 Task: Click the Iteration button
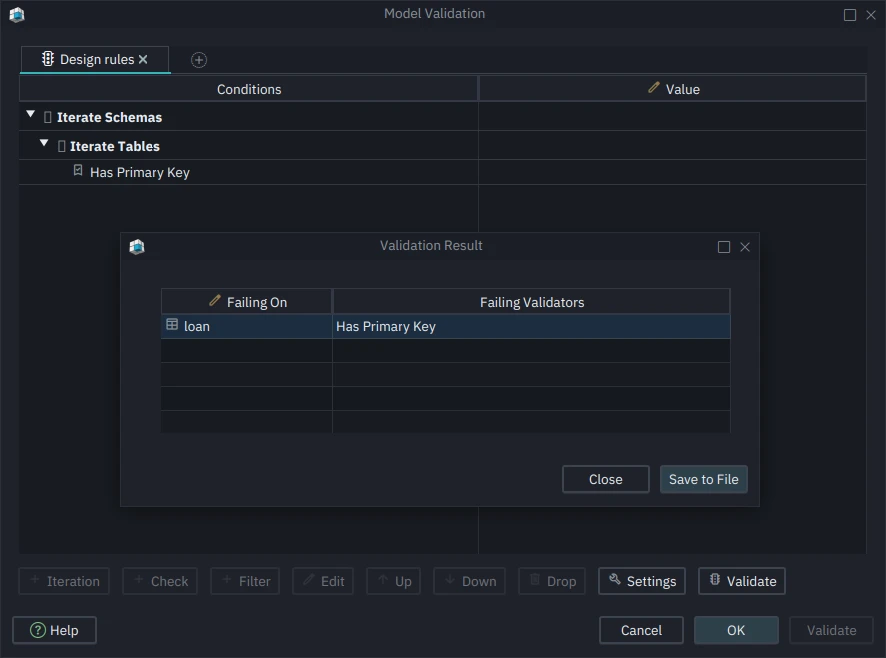click(64, 581)
